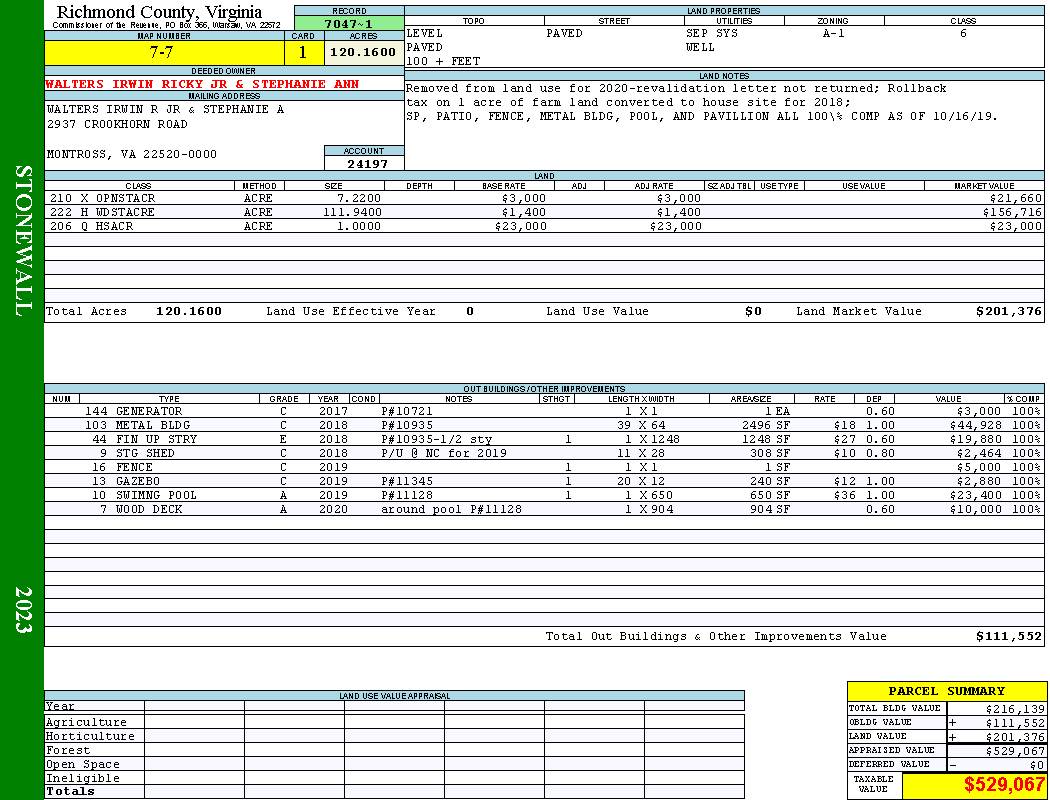
Task: Click Richmond County, Virginia title
Action: pos(159,12)
